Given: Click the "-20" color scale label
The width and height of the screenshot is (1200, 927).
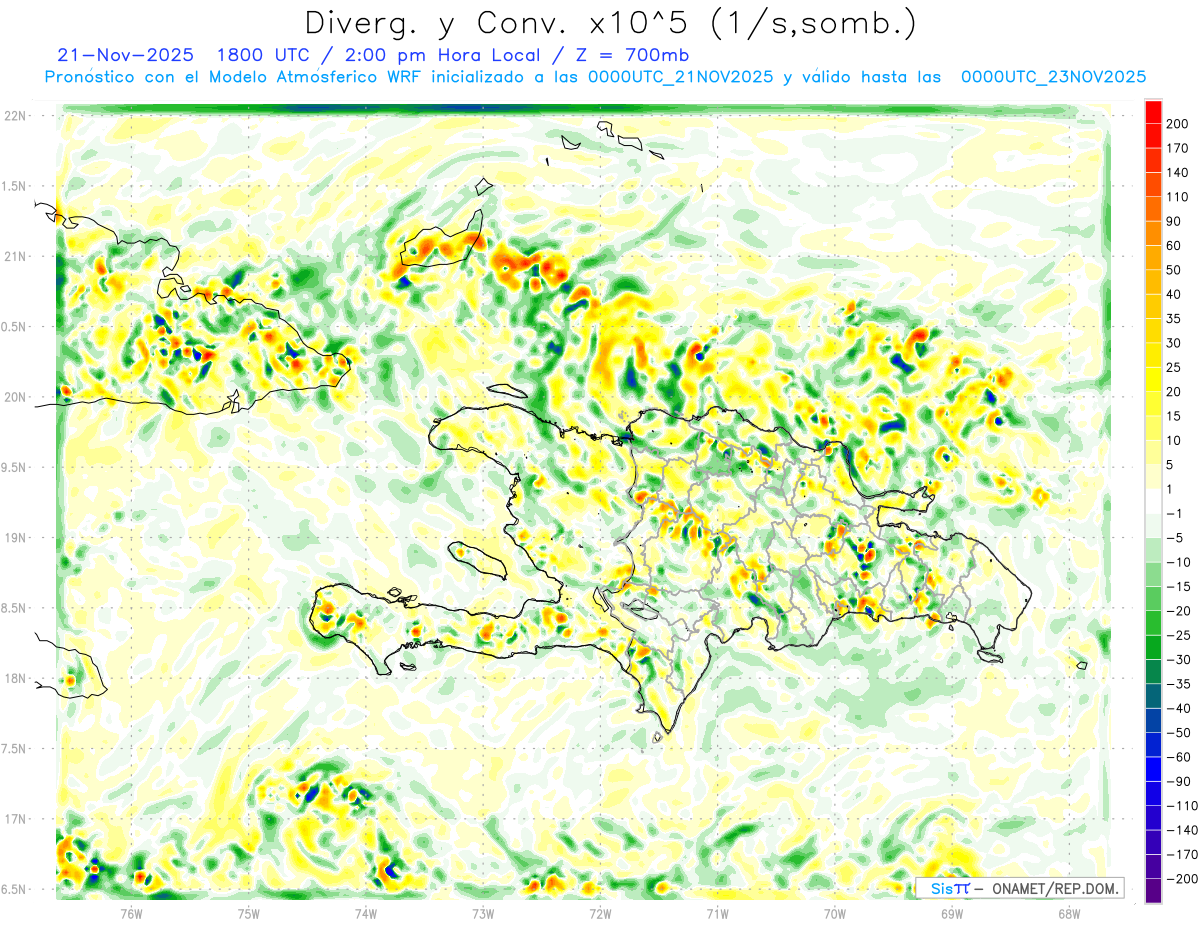Looking at the screenshot, I should [x=1178, y=611].
